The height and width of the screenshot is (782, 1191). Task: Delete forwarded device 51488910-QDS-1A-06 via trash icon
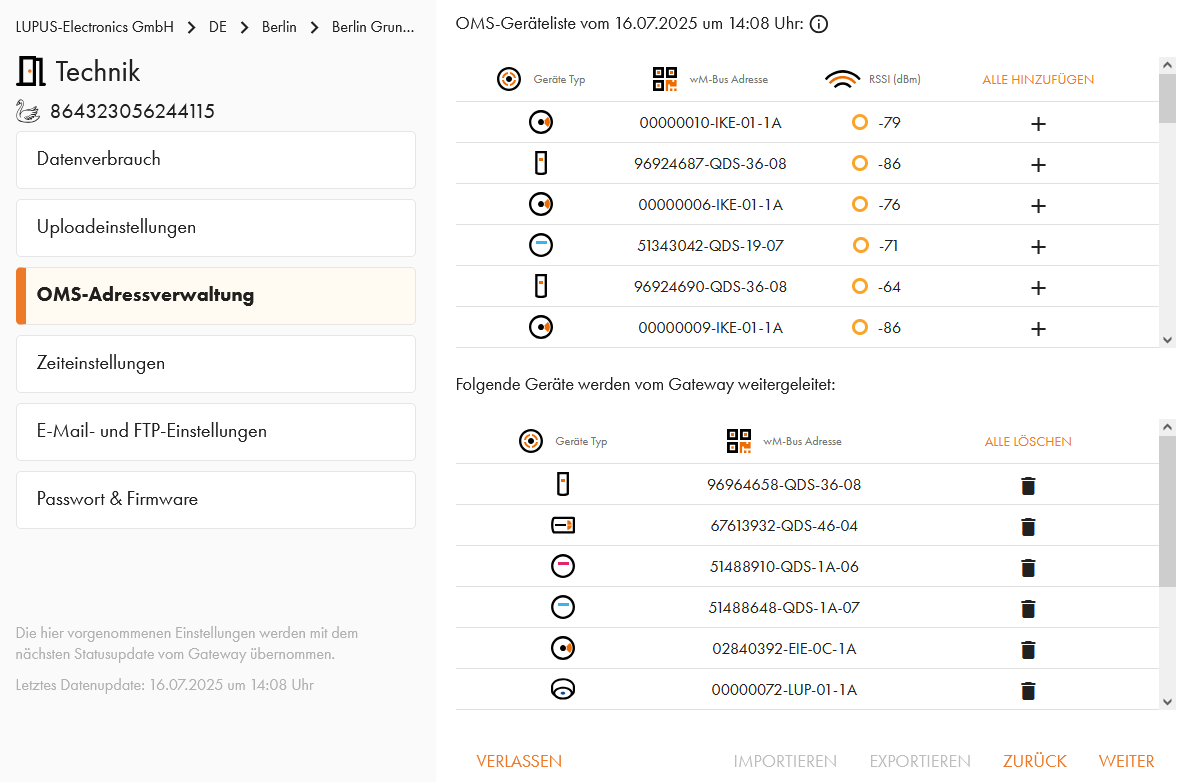1028,568
